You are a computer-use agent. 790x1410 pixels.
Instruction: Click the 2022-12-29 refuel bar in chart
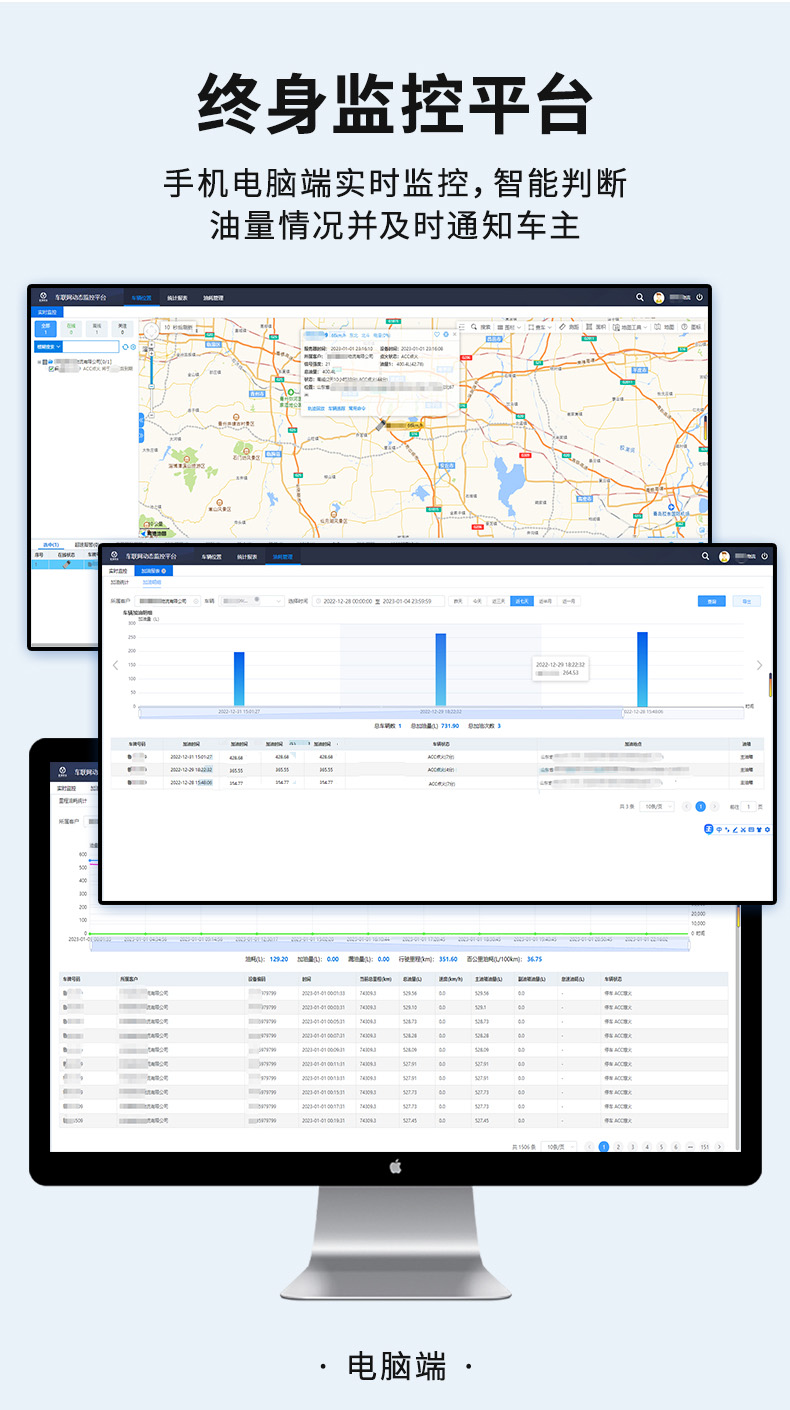pos(440,669)
